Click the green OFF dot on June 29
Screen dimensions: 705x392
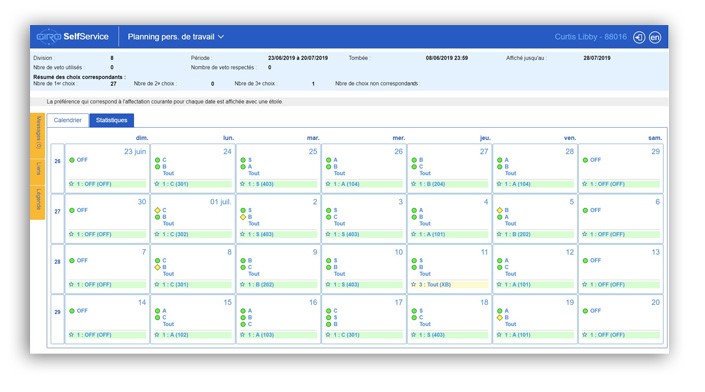coord(585,160)
